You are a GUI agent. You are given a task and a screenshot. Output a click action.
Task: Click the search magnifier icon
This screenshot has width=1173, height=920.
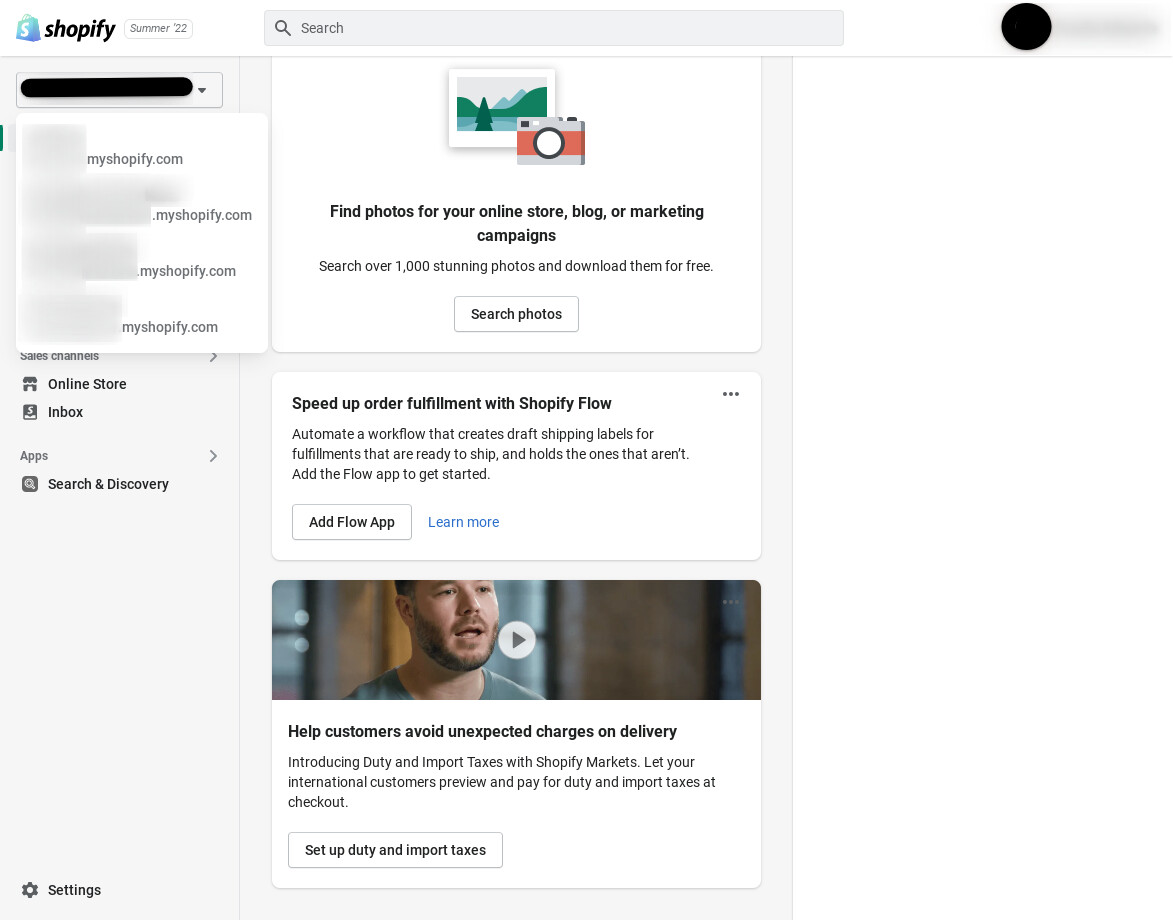click(x=283, y=28)
